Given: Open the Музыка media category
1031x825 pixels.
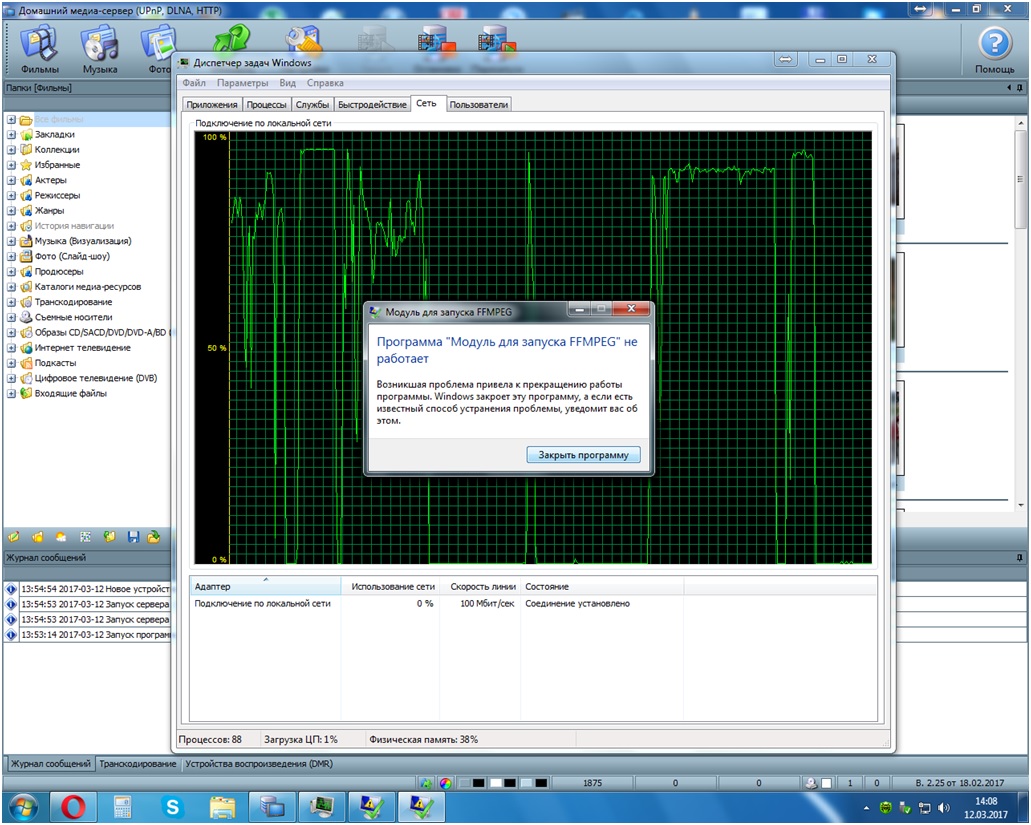Looking at the screenshot, I should [99, 48].
